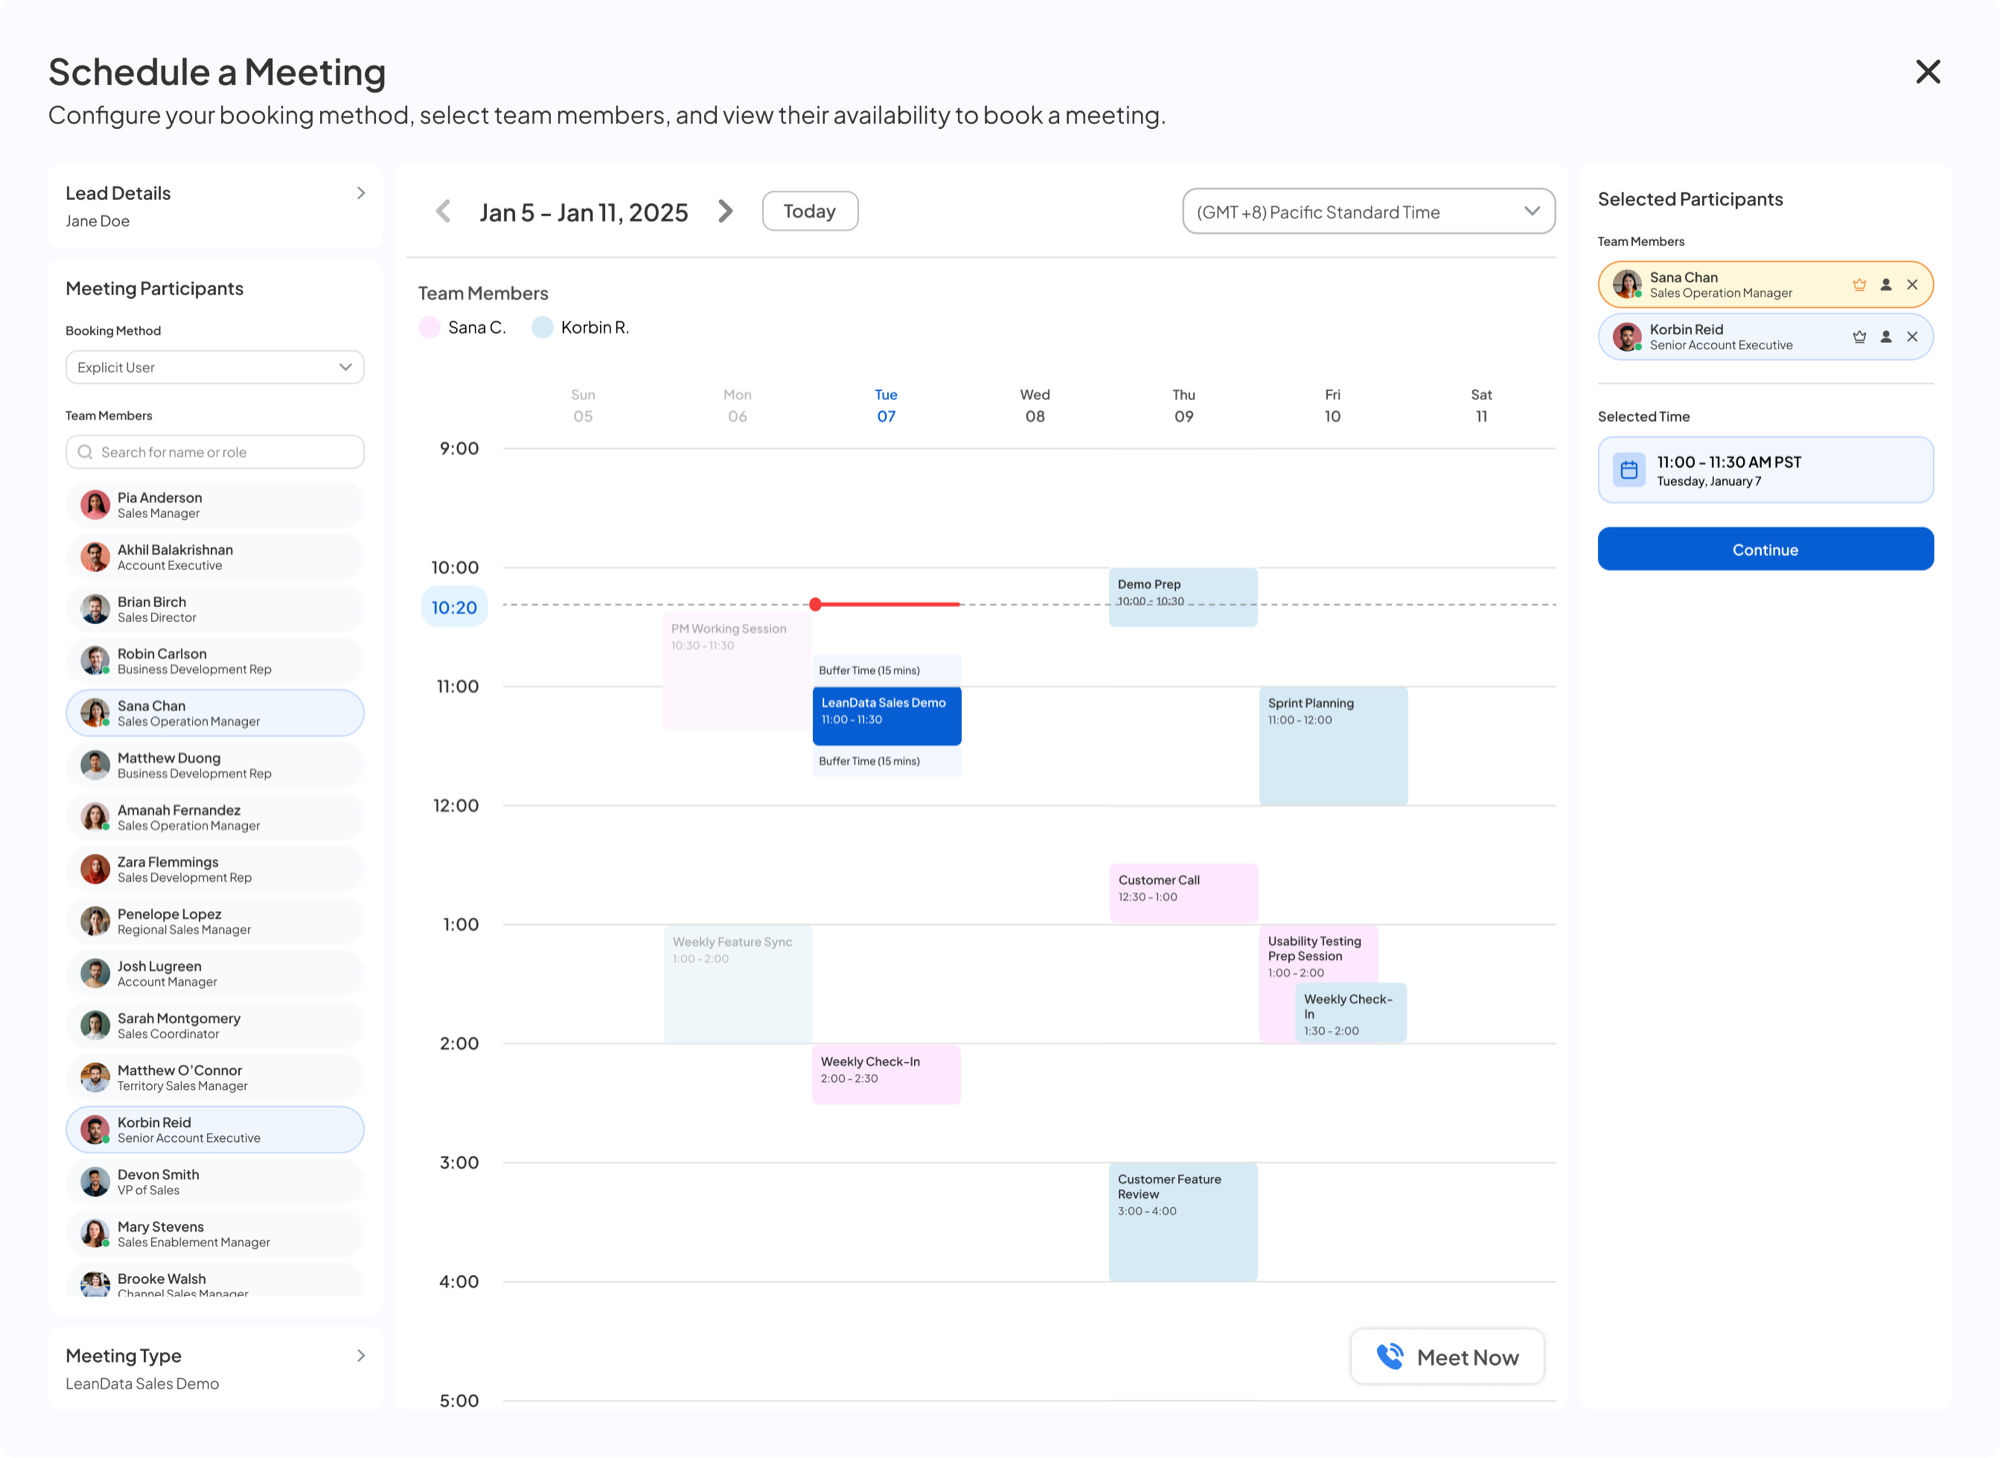Open the Sprint Planning event on Friday
This screenshot has width=2000, height=1458.
(1333, 745)
